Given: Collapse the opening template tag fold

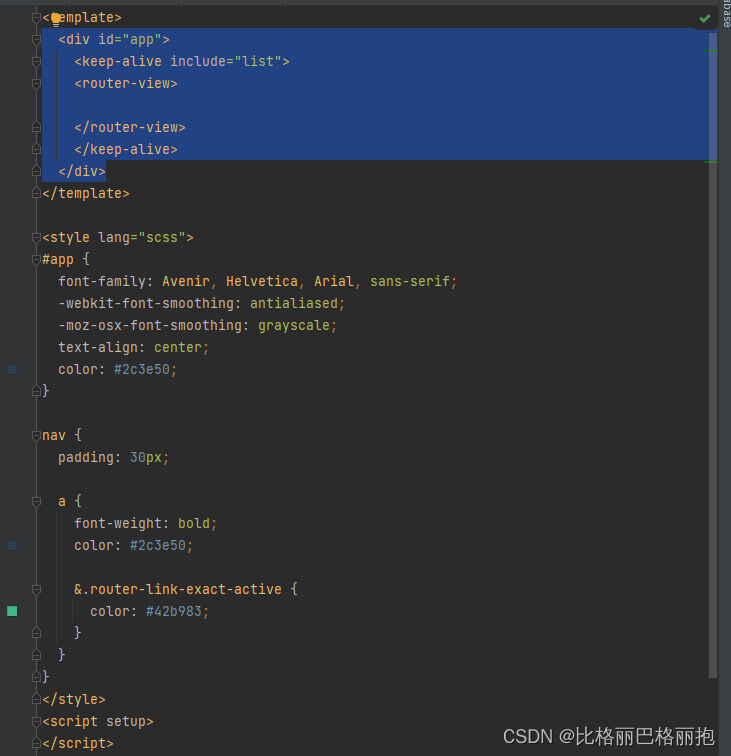Looking at the screenshot, I should coord(36,18).
